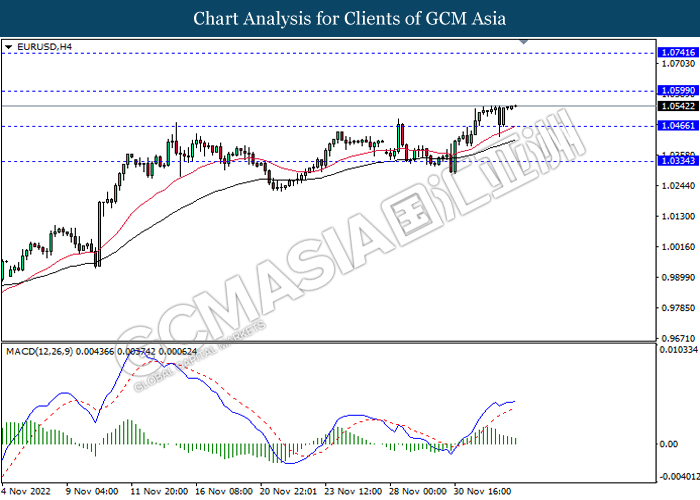Click the 9 Nov 04:00 time label

[x=92, y=492]
